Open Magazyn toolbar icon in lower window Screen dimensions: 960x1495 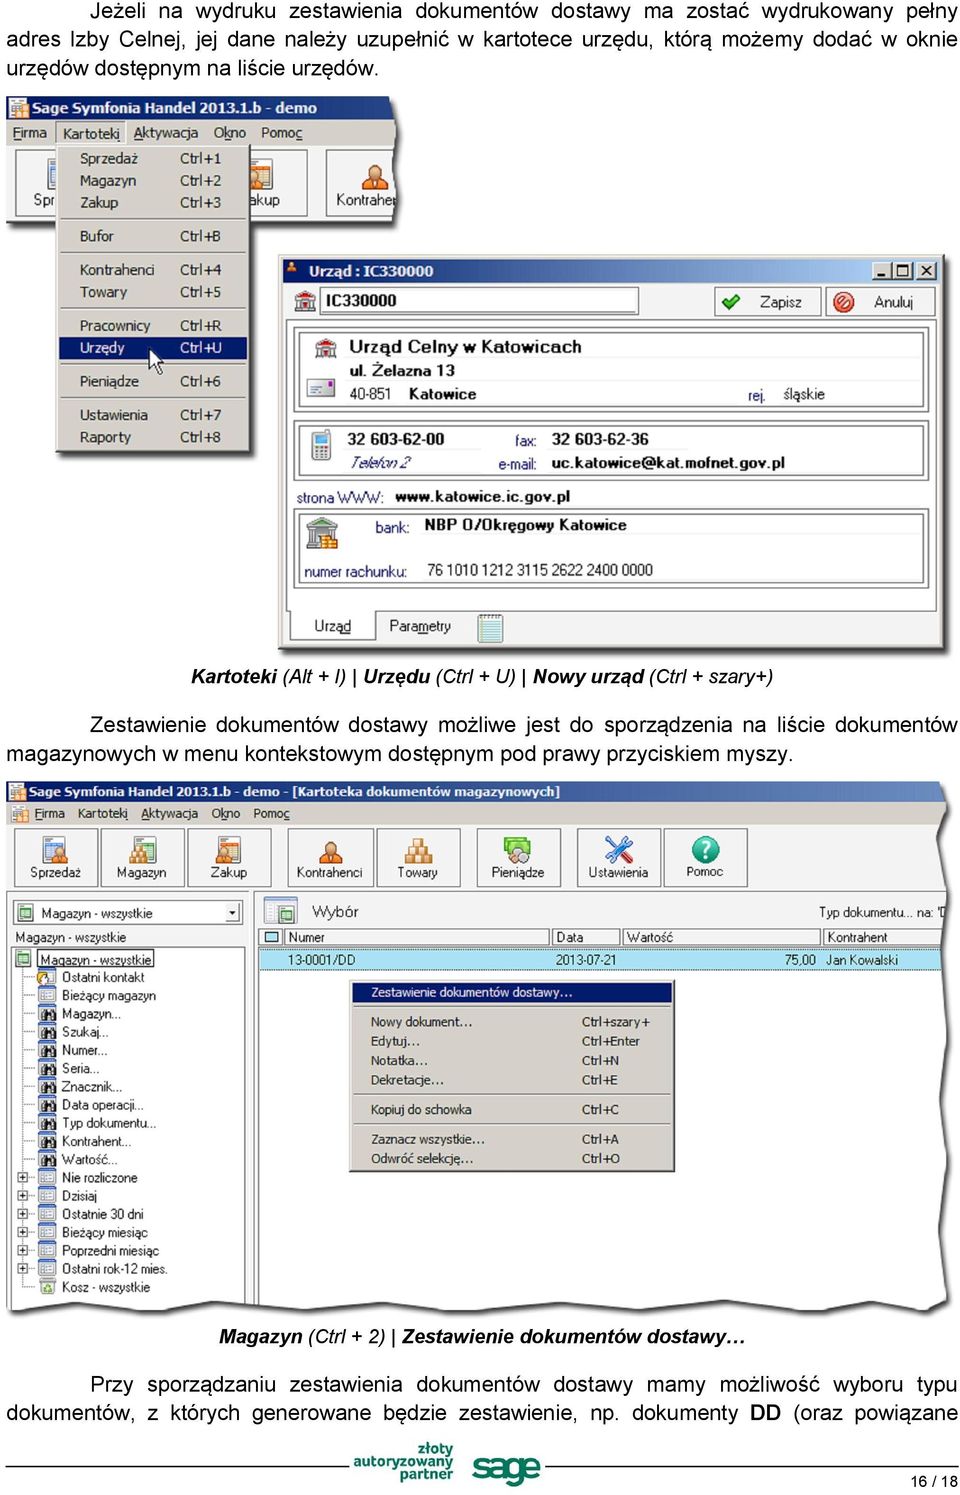coord(142,857)
